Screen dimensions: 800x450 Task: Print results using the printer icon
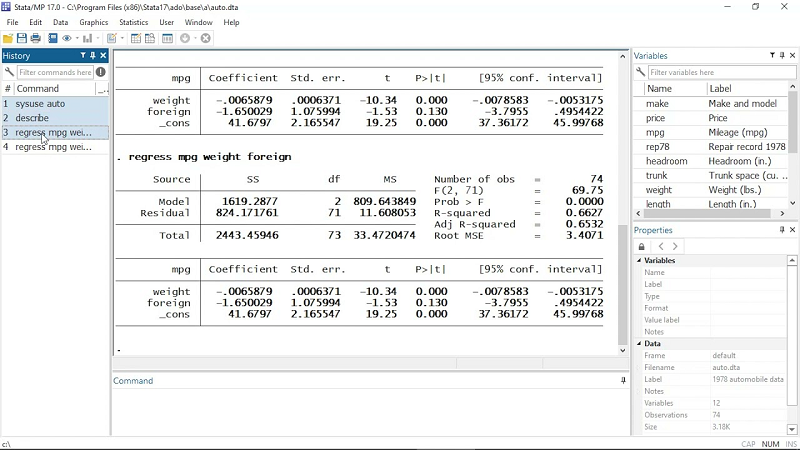36,38
